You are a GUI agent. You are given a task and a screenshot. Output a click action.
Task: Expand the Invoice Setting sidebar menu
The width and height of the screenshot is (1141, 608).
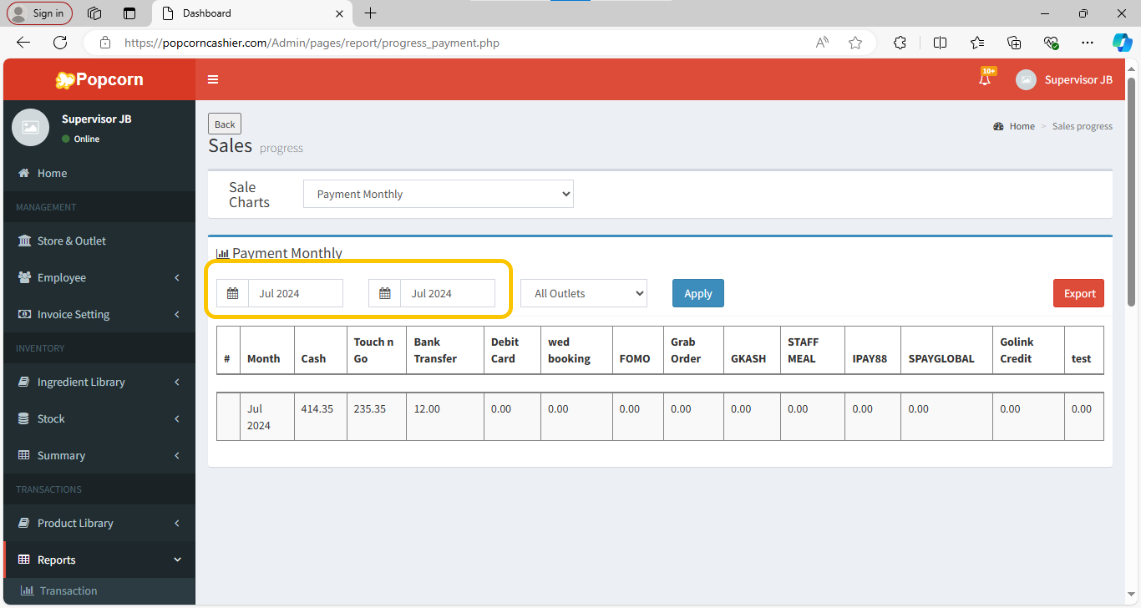(99, 314)
